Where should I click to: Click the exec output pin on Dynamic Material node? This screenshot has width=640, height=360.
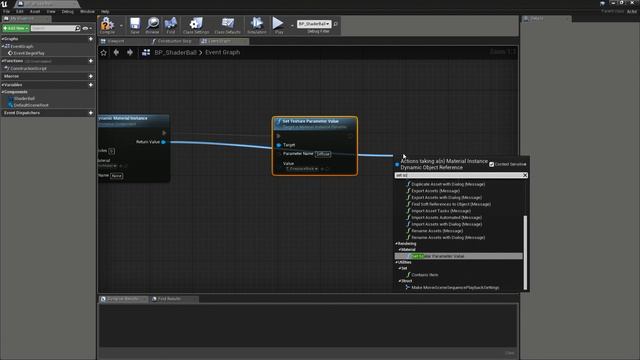tap(164, 133)
